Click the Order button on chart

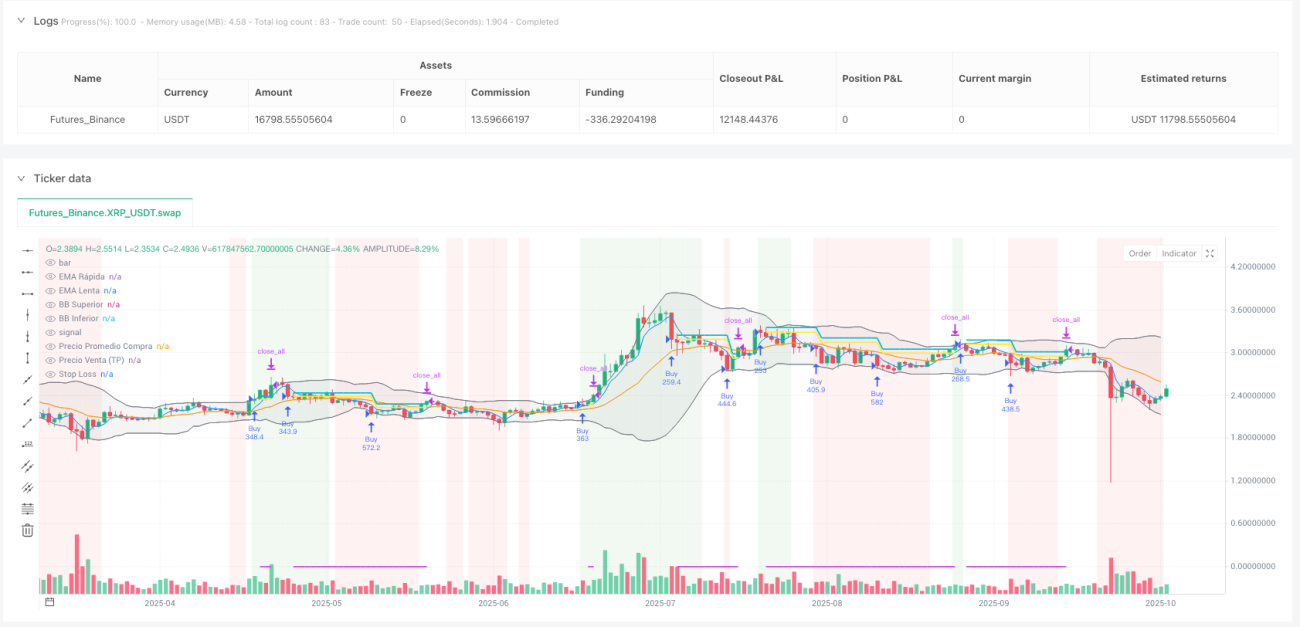tap(1140, 253)
